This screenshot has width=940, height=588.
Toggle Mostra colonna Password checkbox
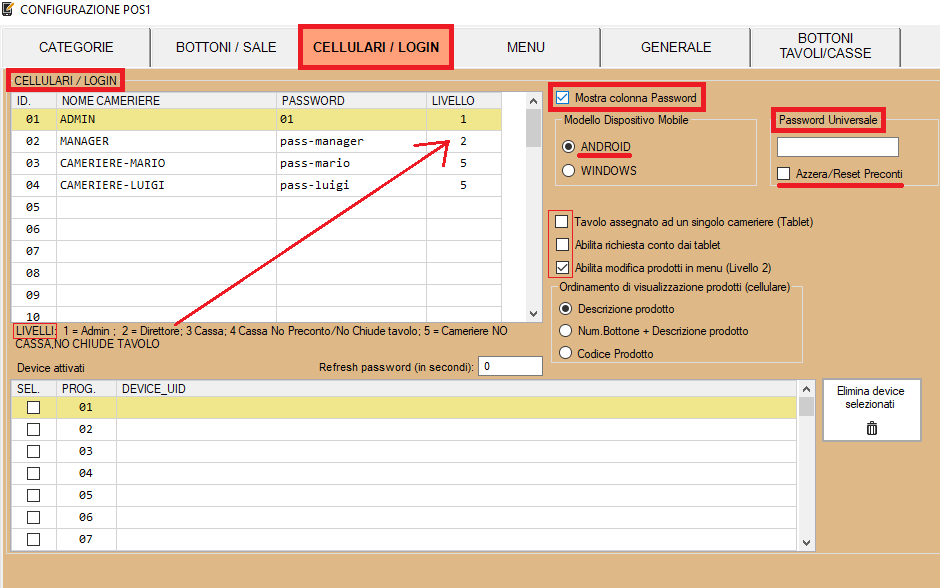tap(562, 98)
